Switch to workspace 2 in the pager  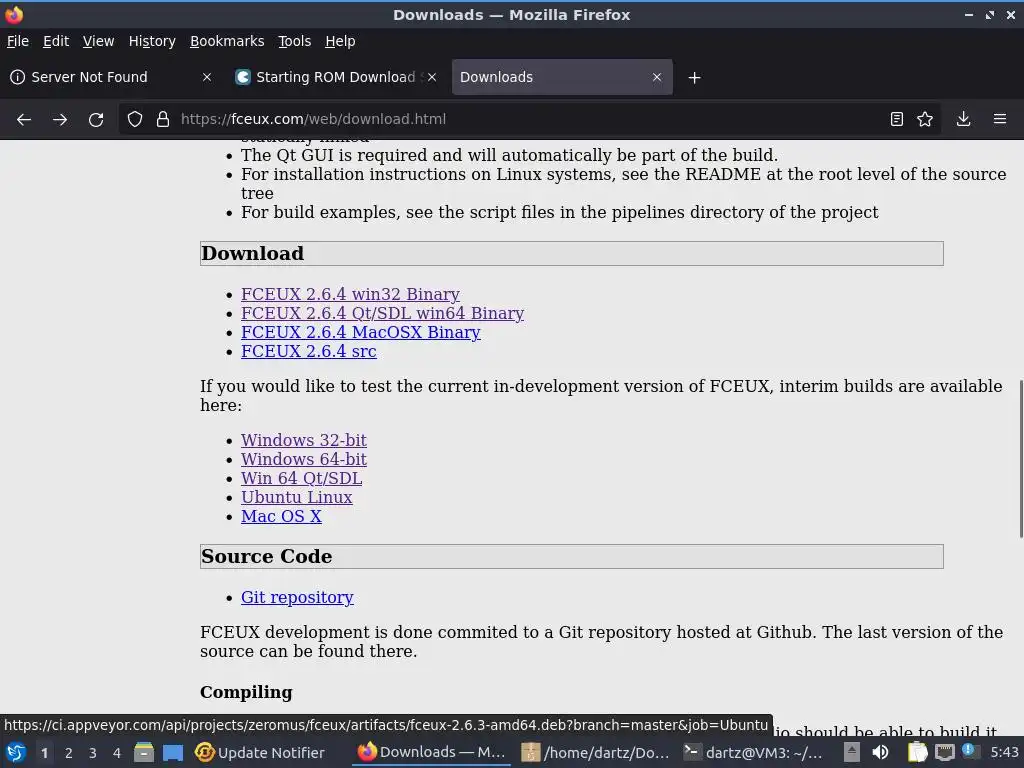pyautogui.click(x=69, y=753)
